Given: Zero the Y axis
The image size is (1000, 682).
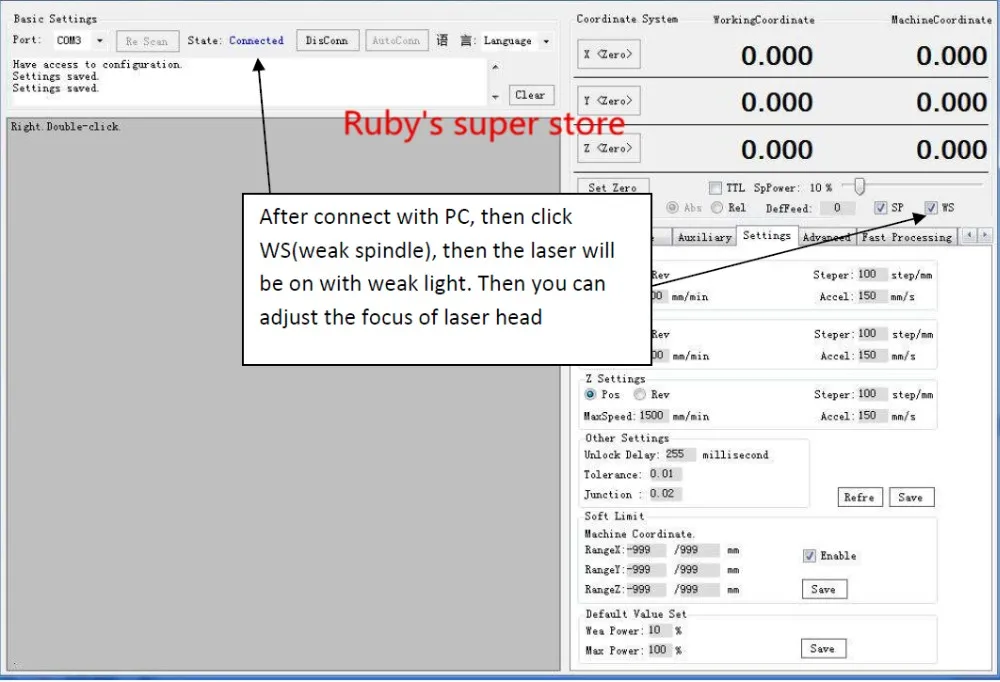Looking at the screenshot, I should (608, 101).
